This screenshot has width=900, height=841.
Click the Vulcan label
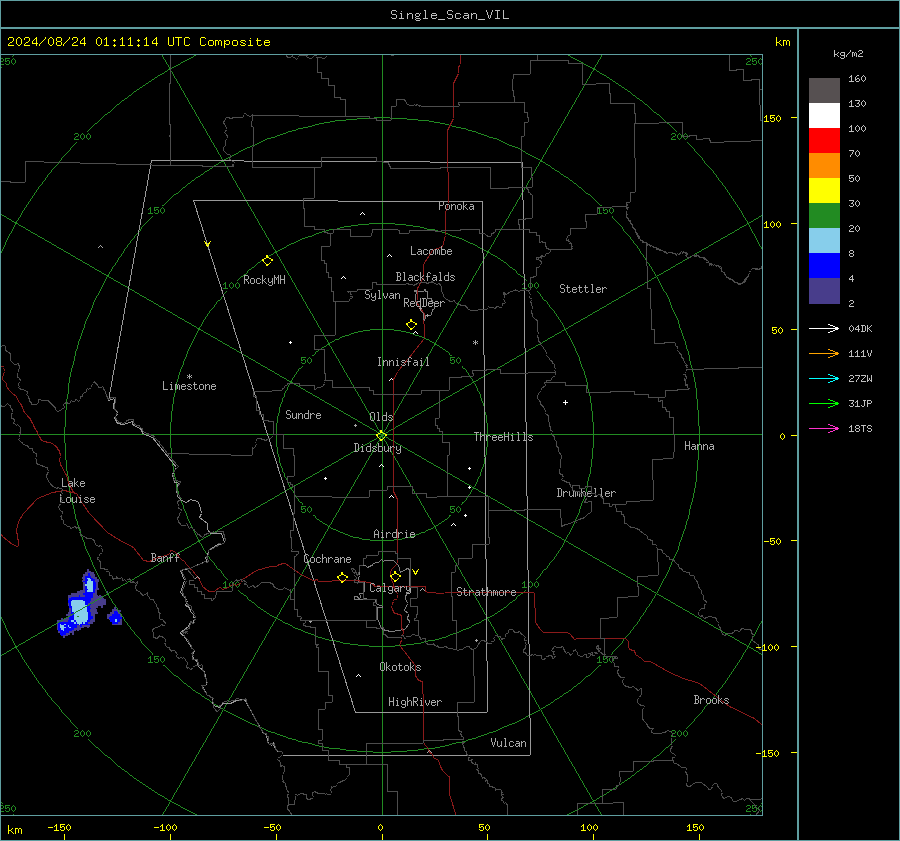tap(508, 743)
